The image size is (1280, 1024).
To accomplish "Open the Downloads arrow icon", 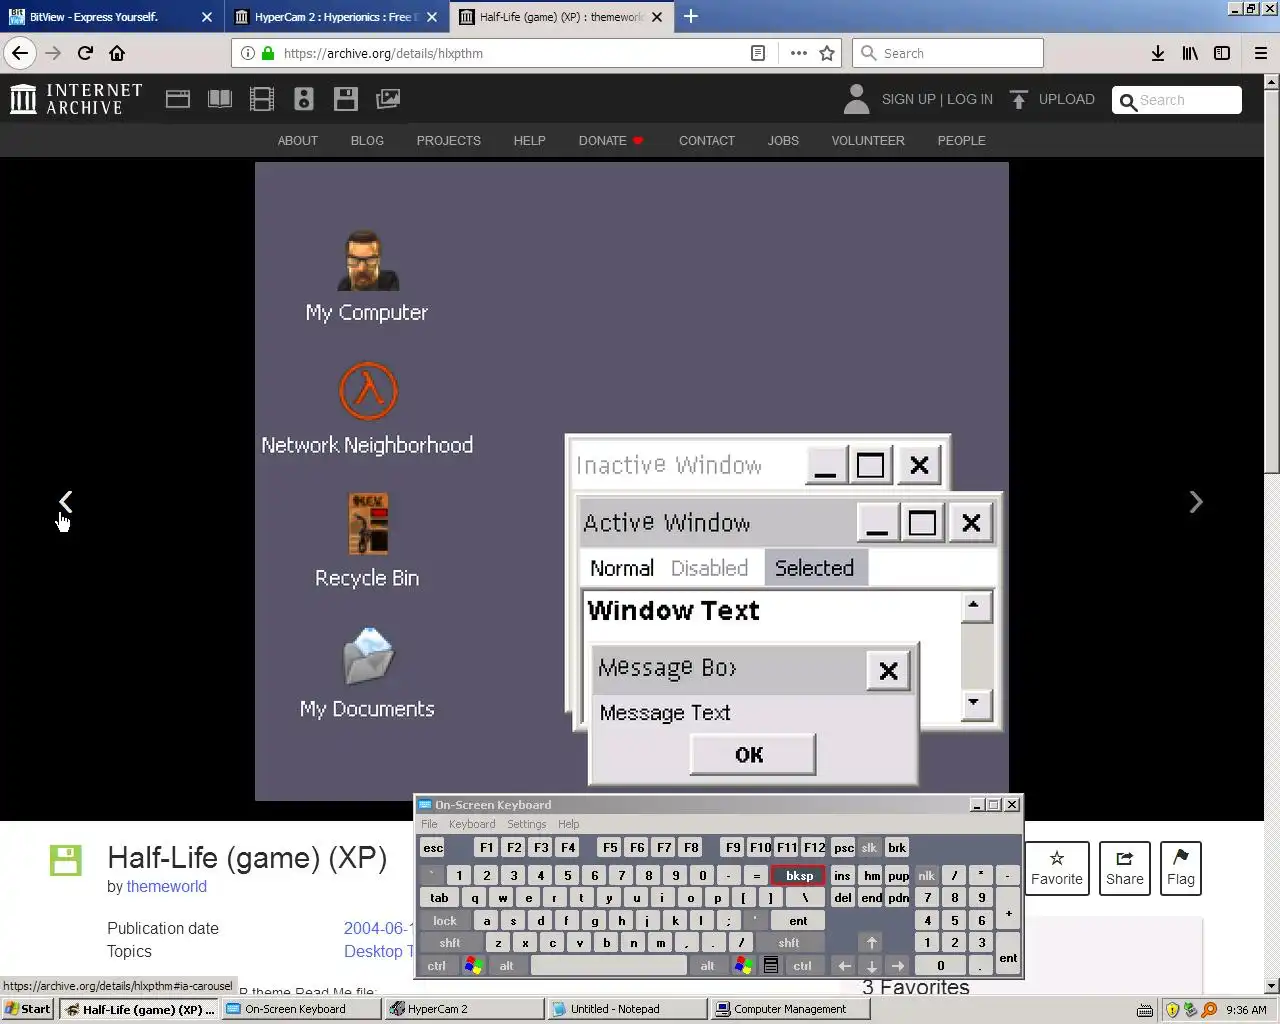I will (x=1157, y=53).
